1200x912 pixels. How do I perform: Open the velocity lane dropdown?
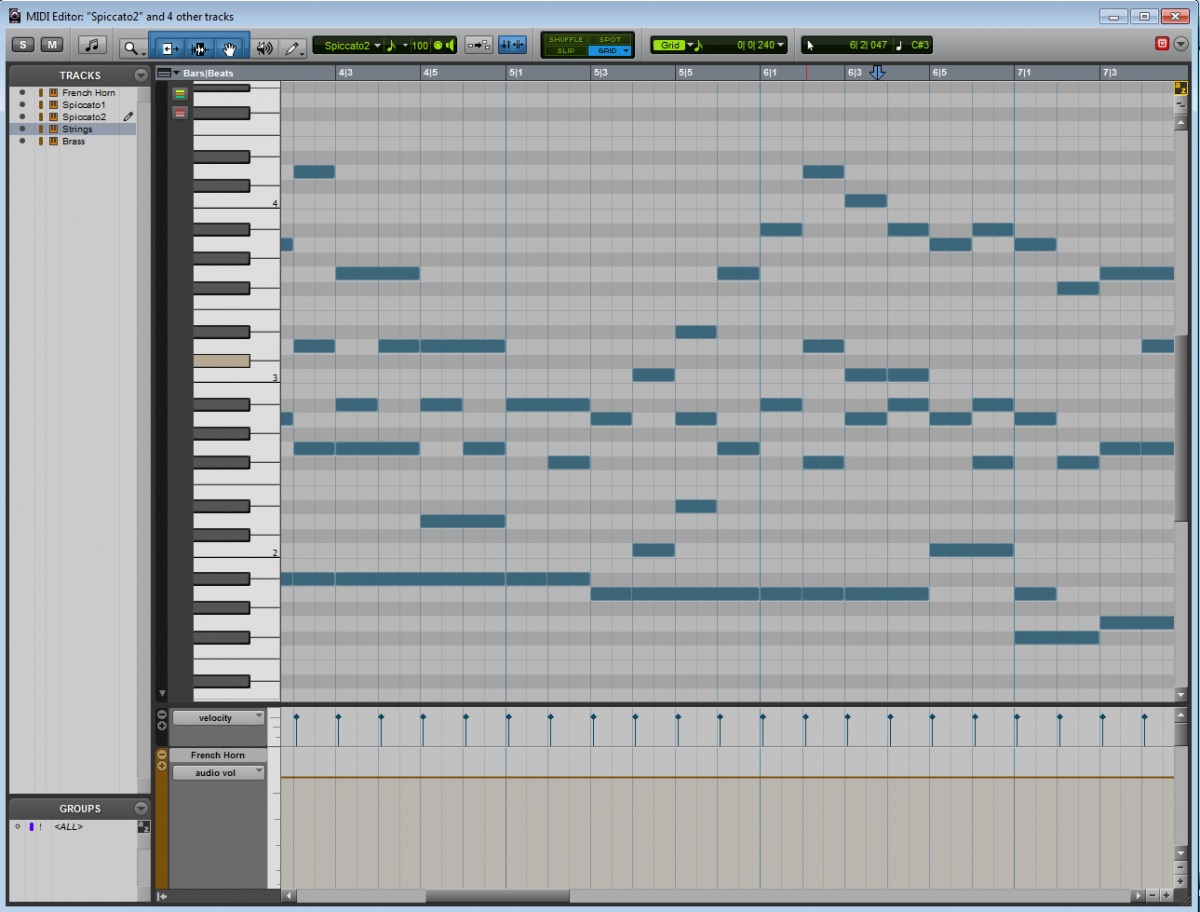click(218, 717)
